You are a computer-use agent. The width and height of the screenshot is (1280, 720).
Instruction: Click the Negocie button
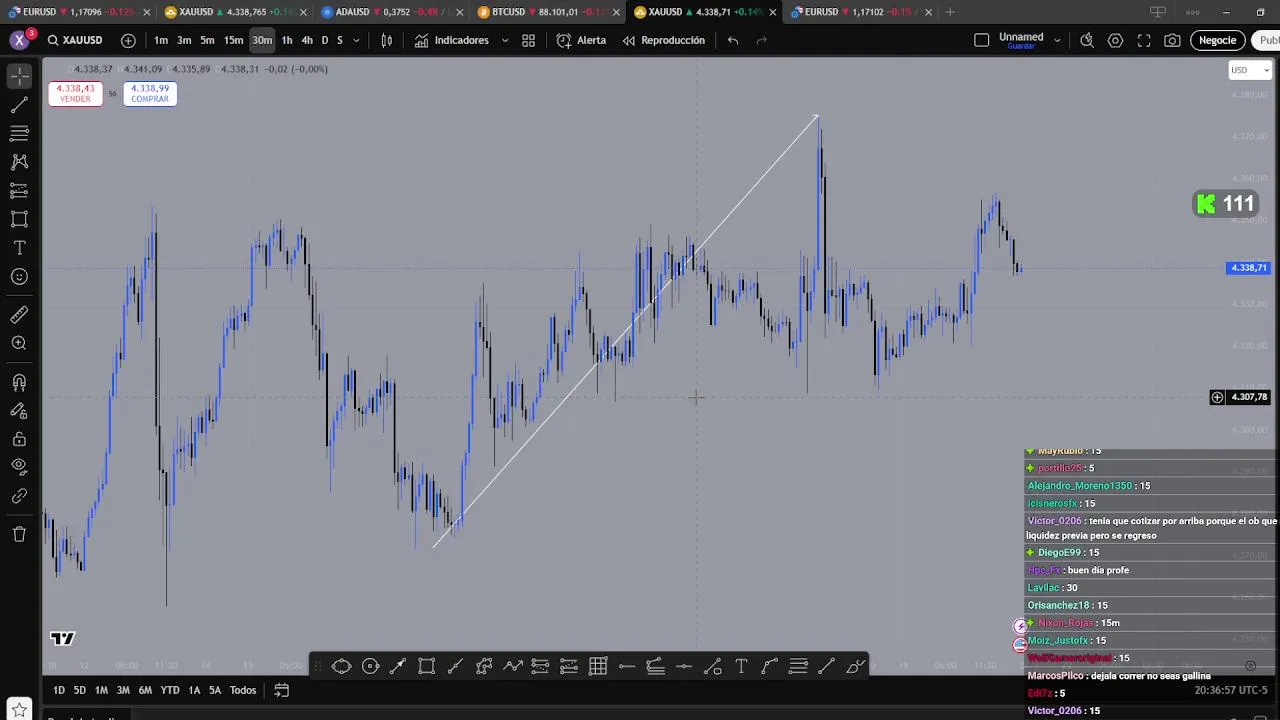coord(1217,40)
